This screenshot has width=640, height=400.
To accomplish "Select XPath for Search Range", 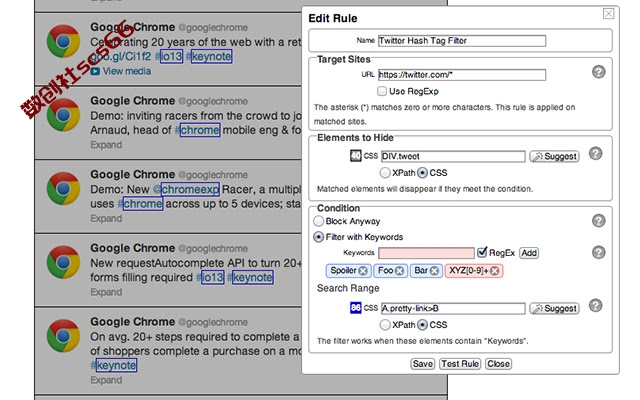I will (384, 324).
